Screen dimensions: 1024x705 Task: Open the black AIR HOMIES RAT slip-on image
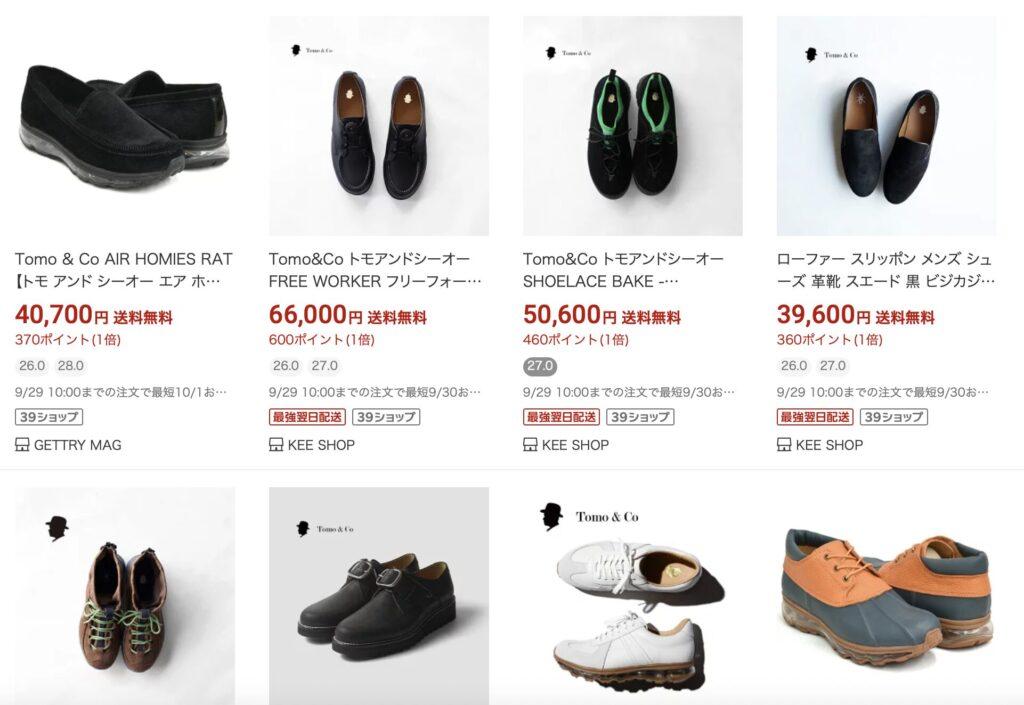tap(124, 126)
